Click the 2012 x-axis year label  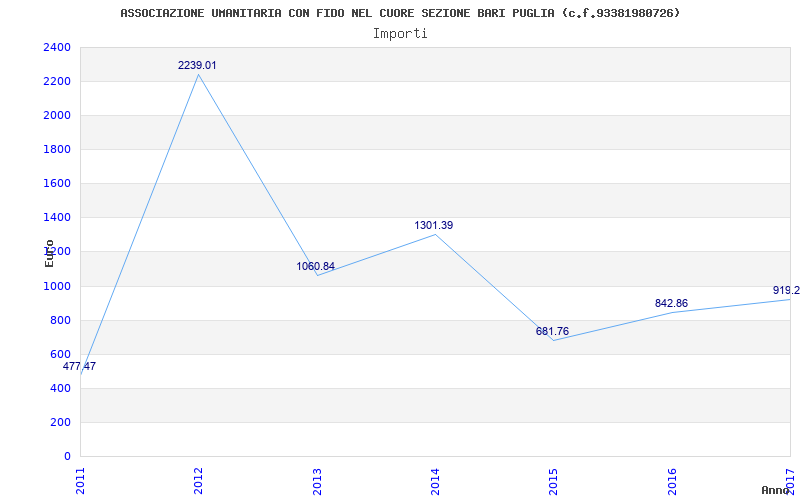click(x=198, y=481)
